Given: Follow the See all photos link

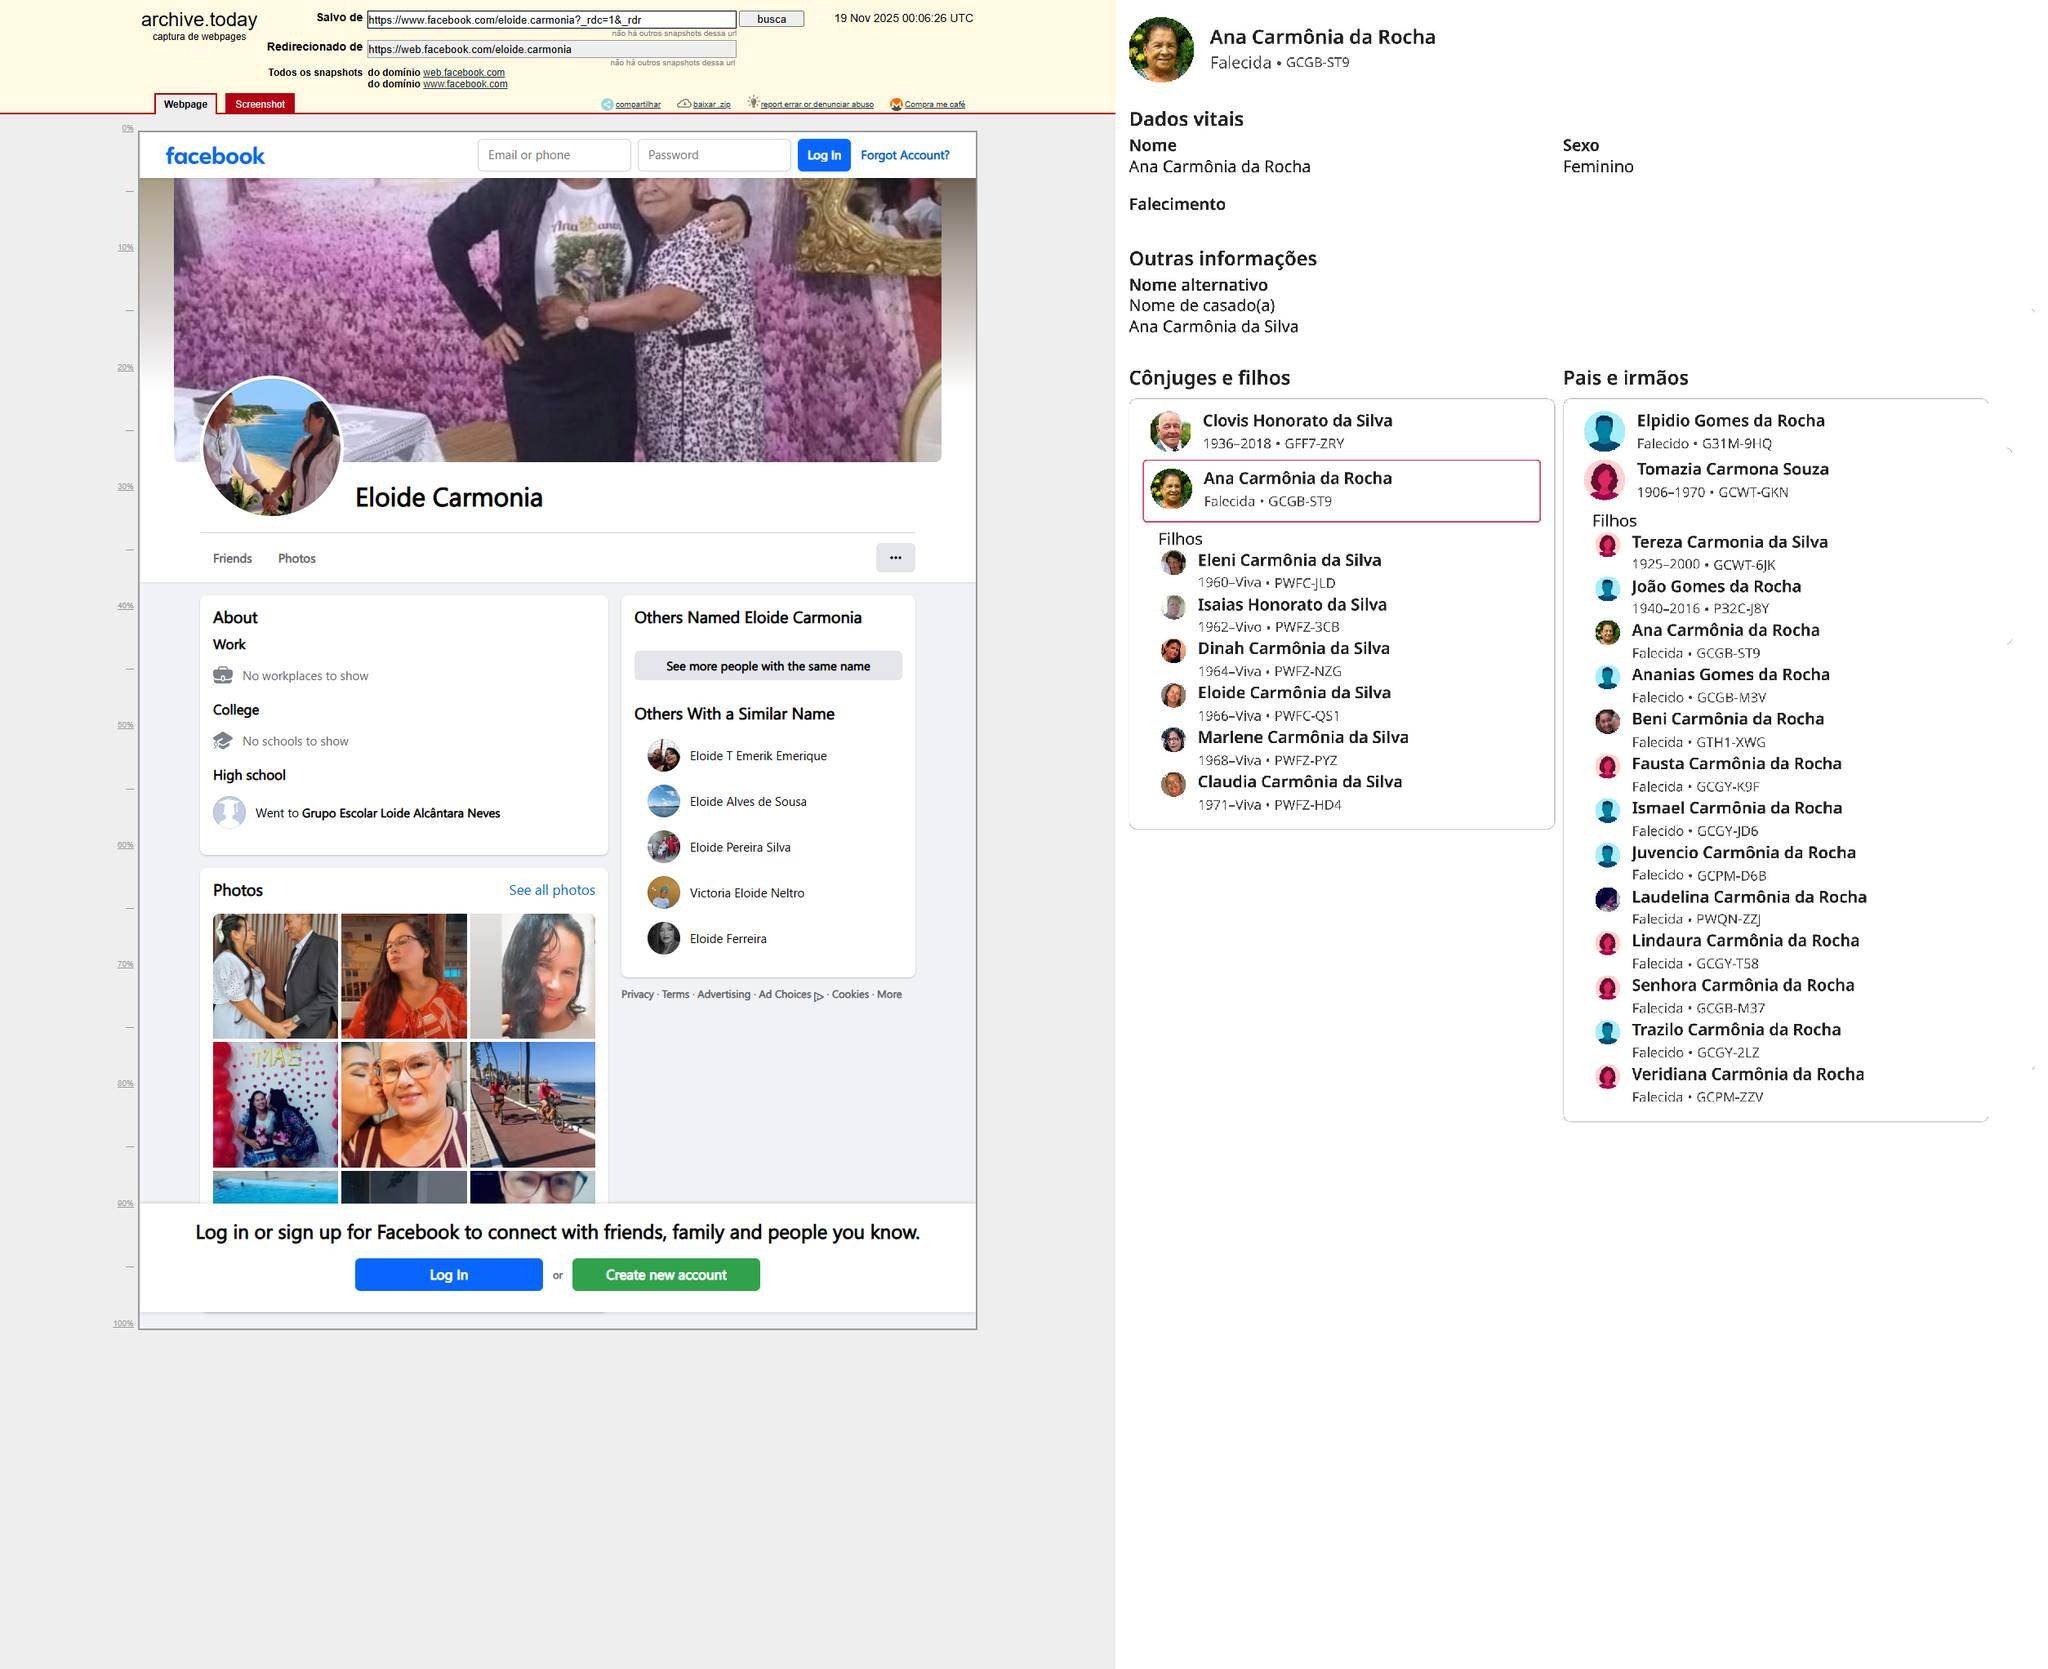Looking at the screenshot, I should pyautogui.click(x=551, y=890).
